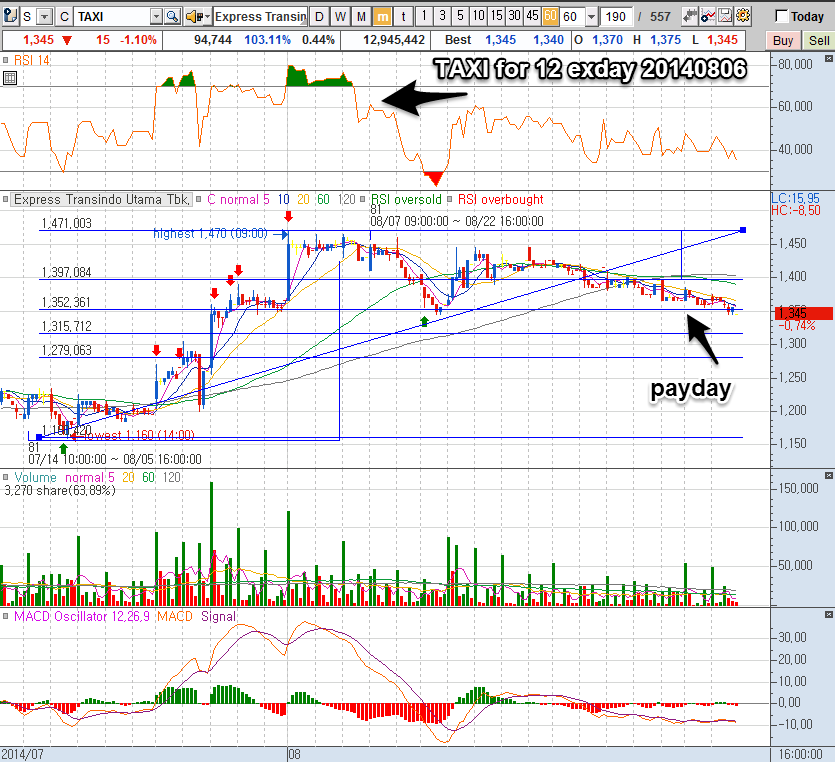835x762 pixels.
Task: Click the Sell button
Action: (x=818, y=40)
